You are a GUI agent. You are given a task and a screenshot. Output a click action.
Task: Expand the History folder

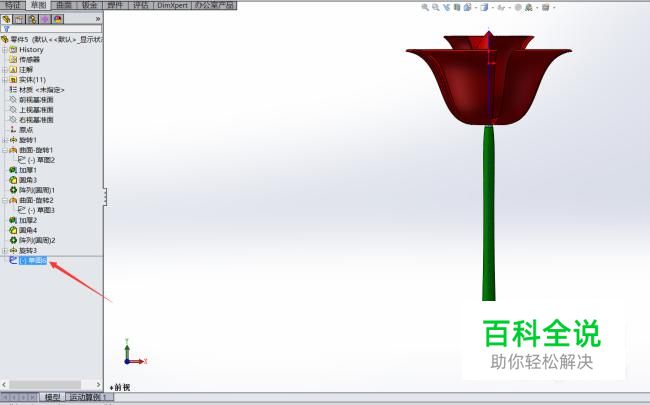[5, 49]
